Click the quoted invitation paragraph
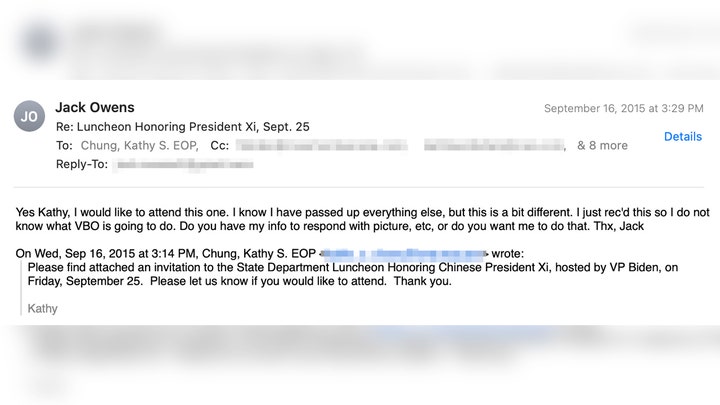Image resolution: width=720 pixels, height=405 pixels. point(353,274)
